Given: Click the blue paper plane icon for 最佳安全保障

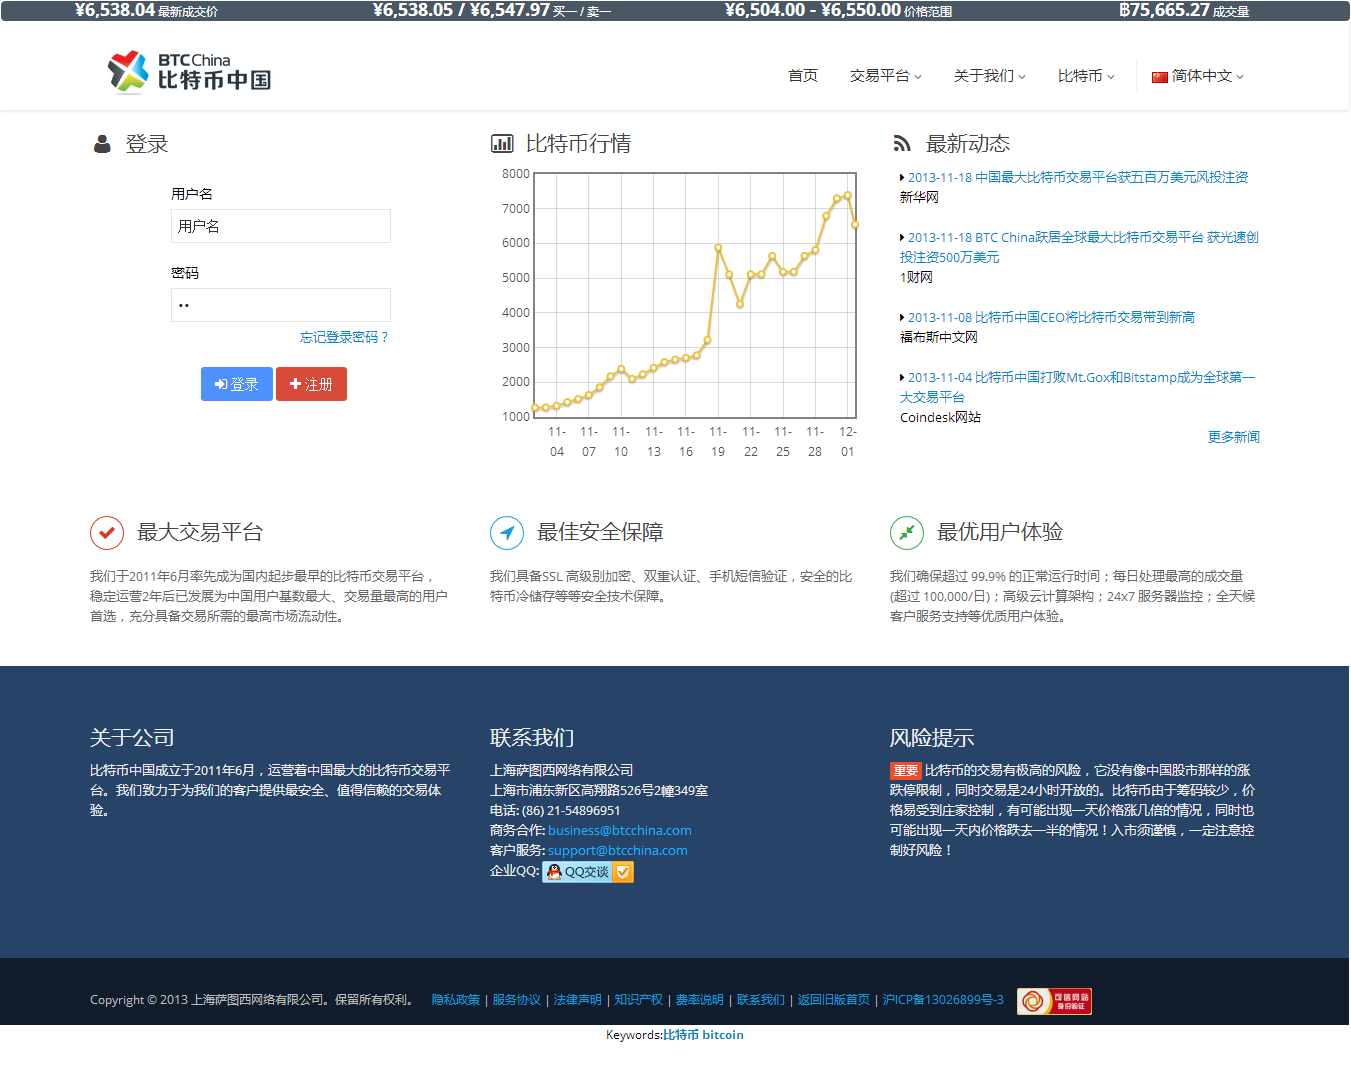Looking at the screenshot, I should pos(507,533).
